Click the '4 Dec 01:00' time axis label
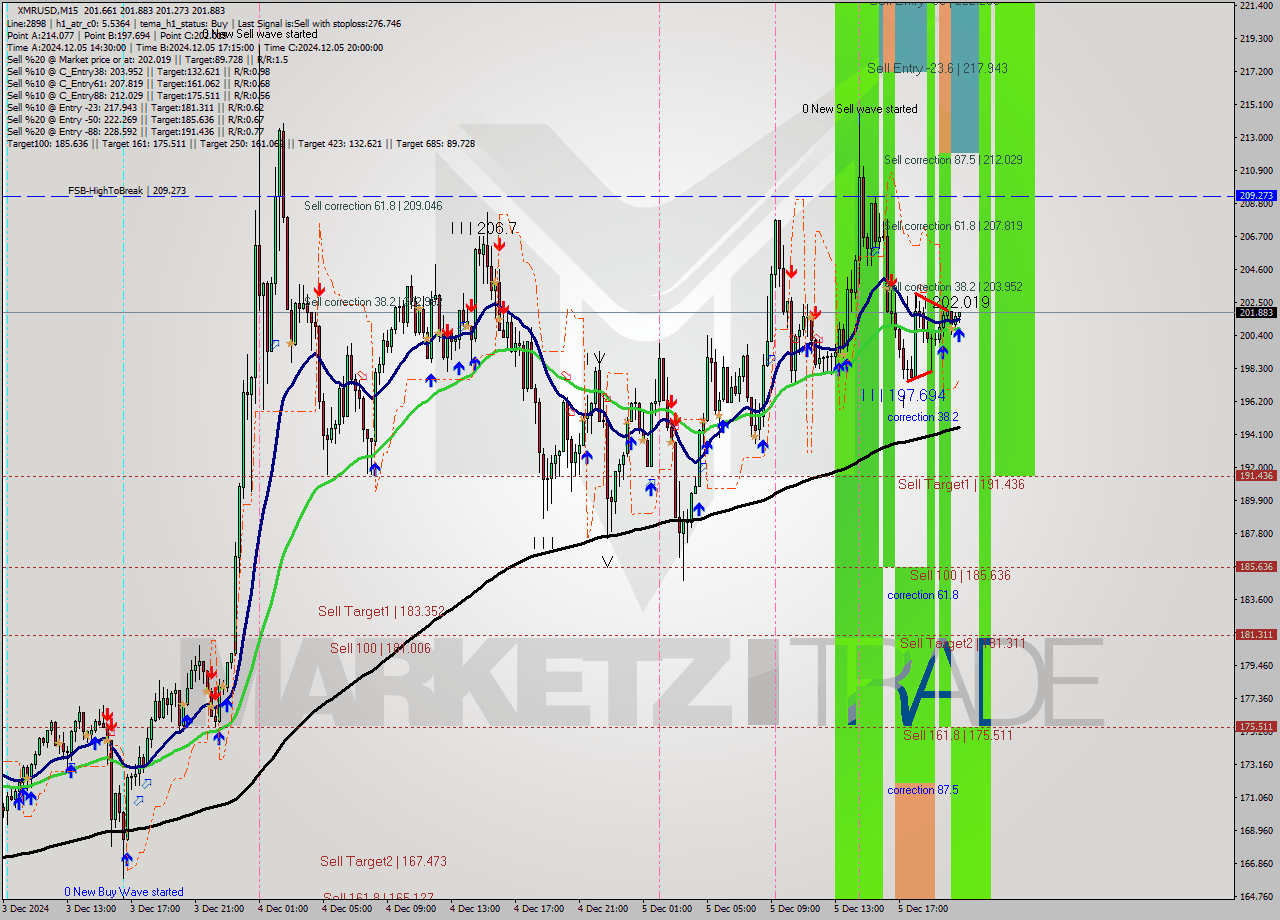 coord(283,910)
